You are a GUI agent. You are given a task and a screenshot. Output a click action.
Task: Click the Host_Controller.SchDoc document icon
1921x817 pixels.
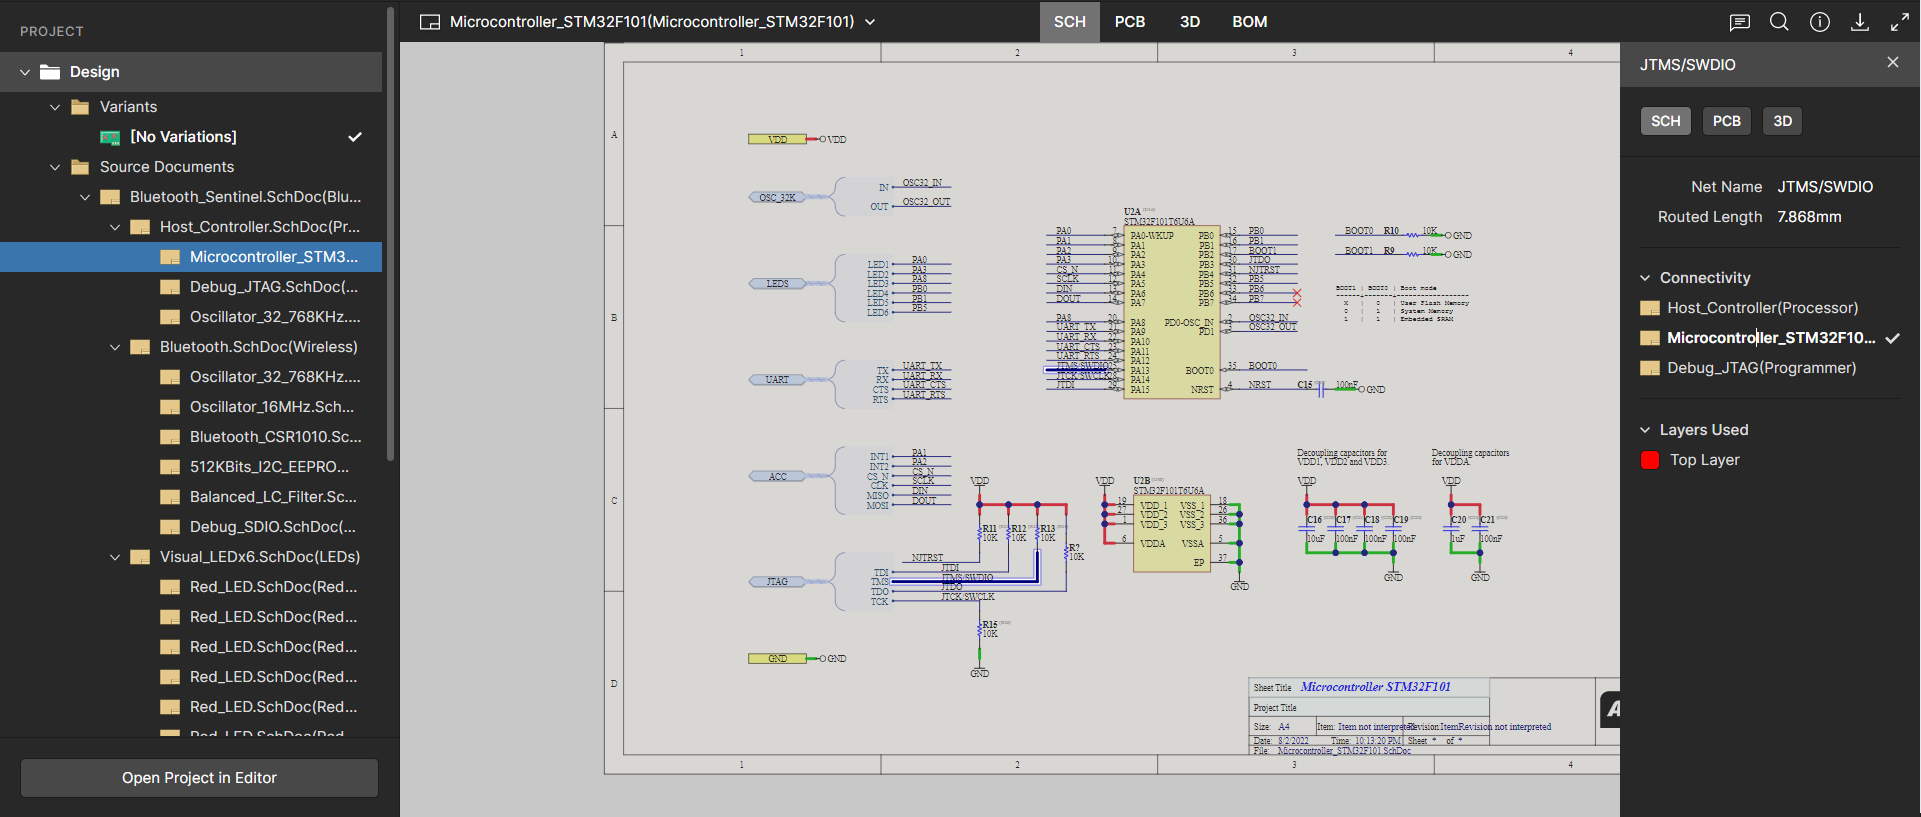point(140,227)
